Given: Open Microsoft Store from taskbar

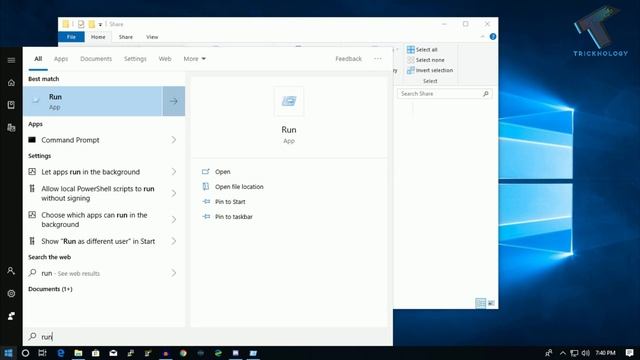Looking at the screenshot, I should click(x=96, y=353).
